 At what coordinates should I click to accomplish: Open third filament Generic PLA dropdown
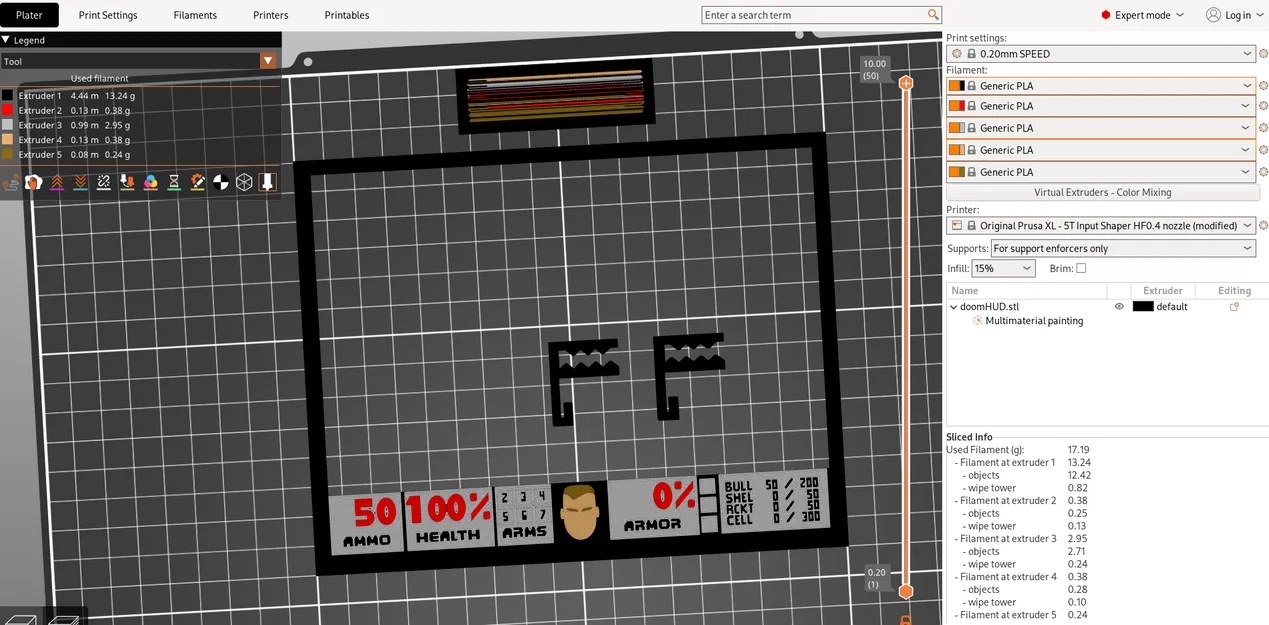1102,128
